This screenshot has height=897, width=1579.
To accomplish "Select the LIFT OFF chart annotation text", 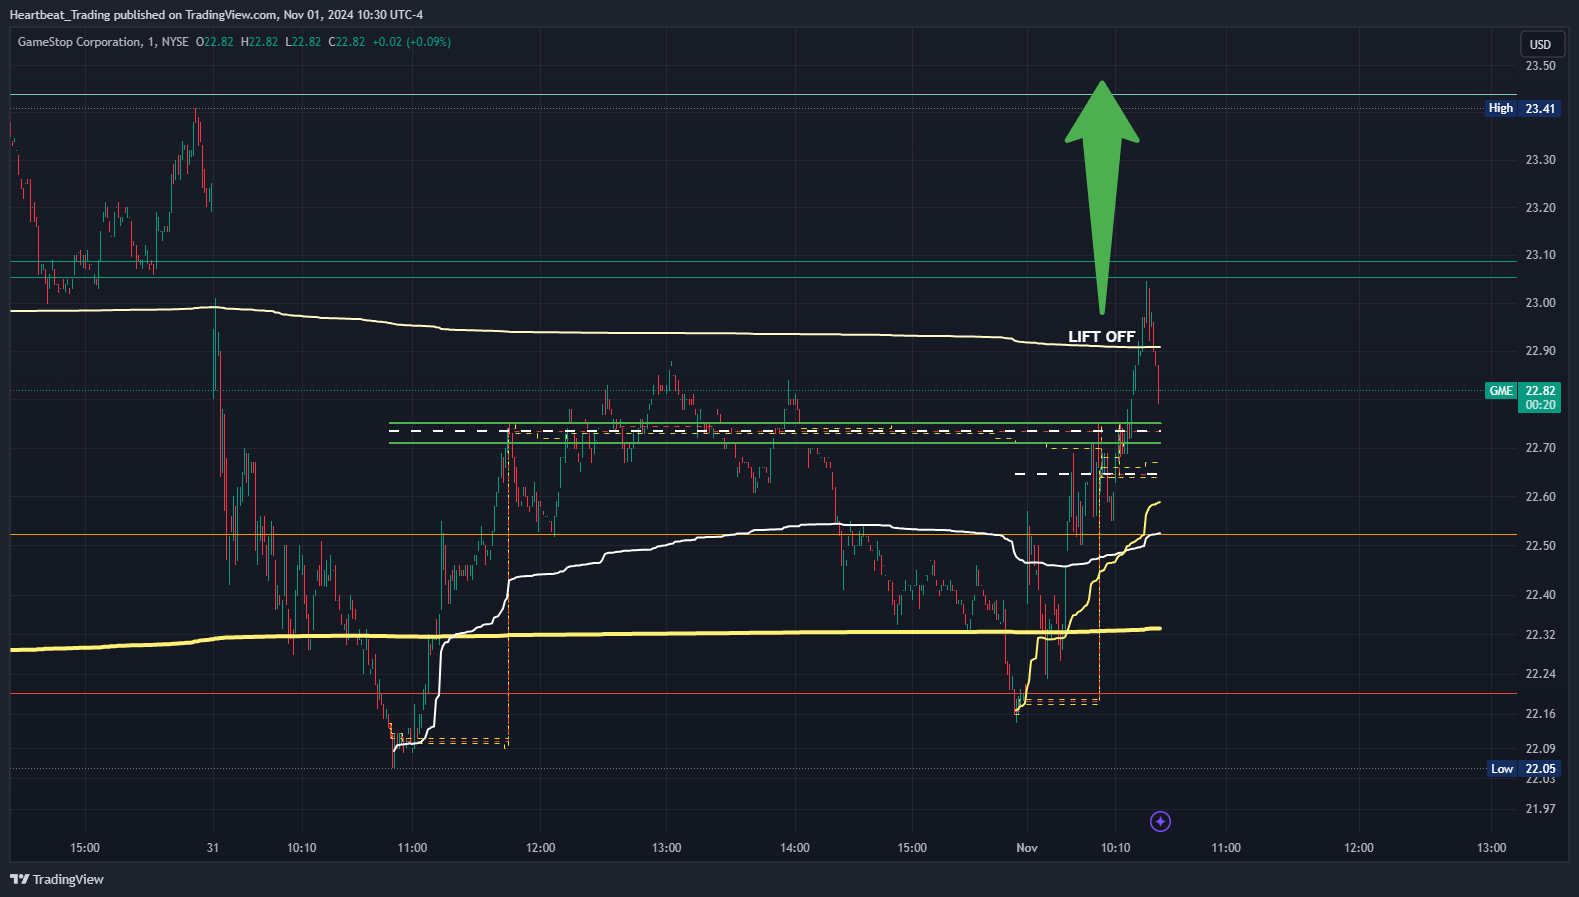I will [1101, 337].
